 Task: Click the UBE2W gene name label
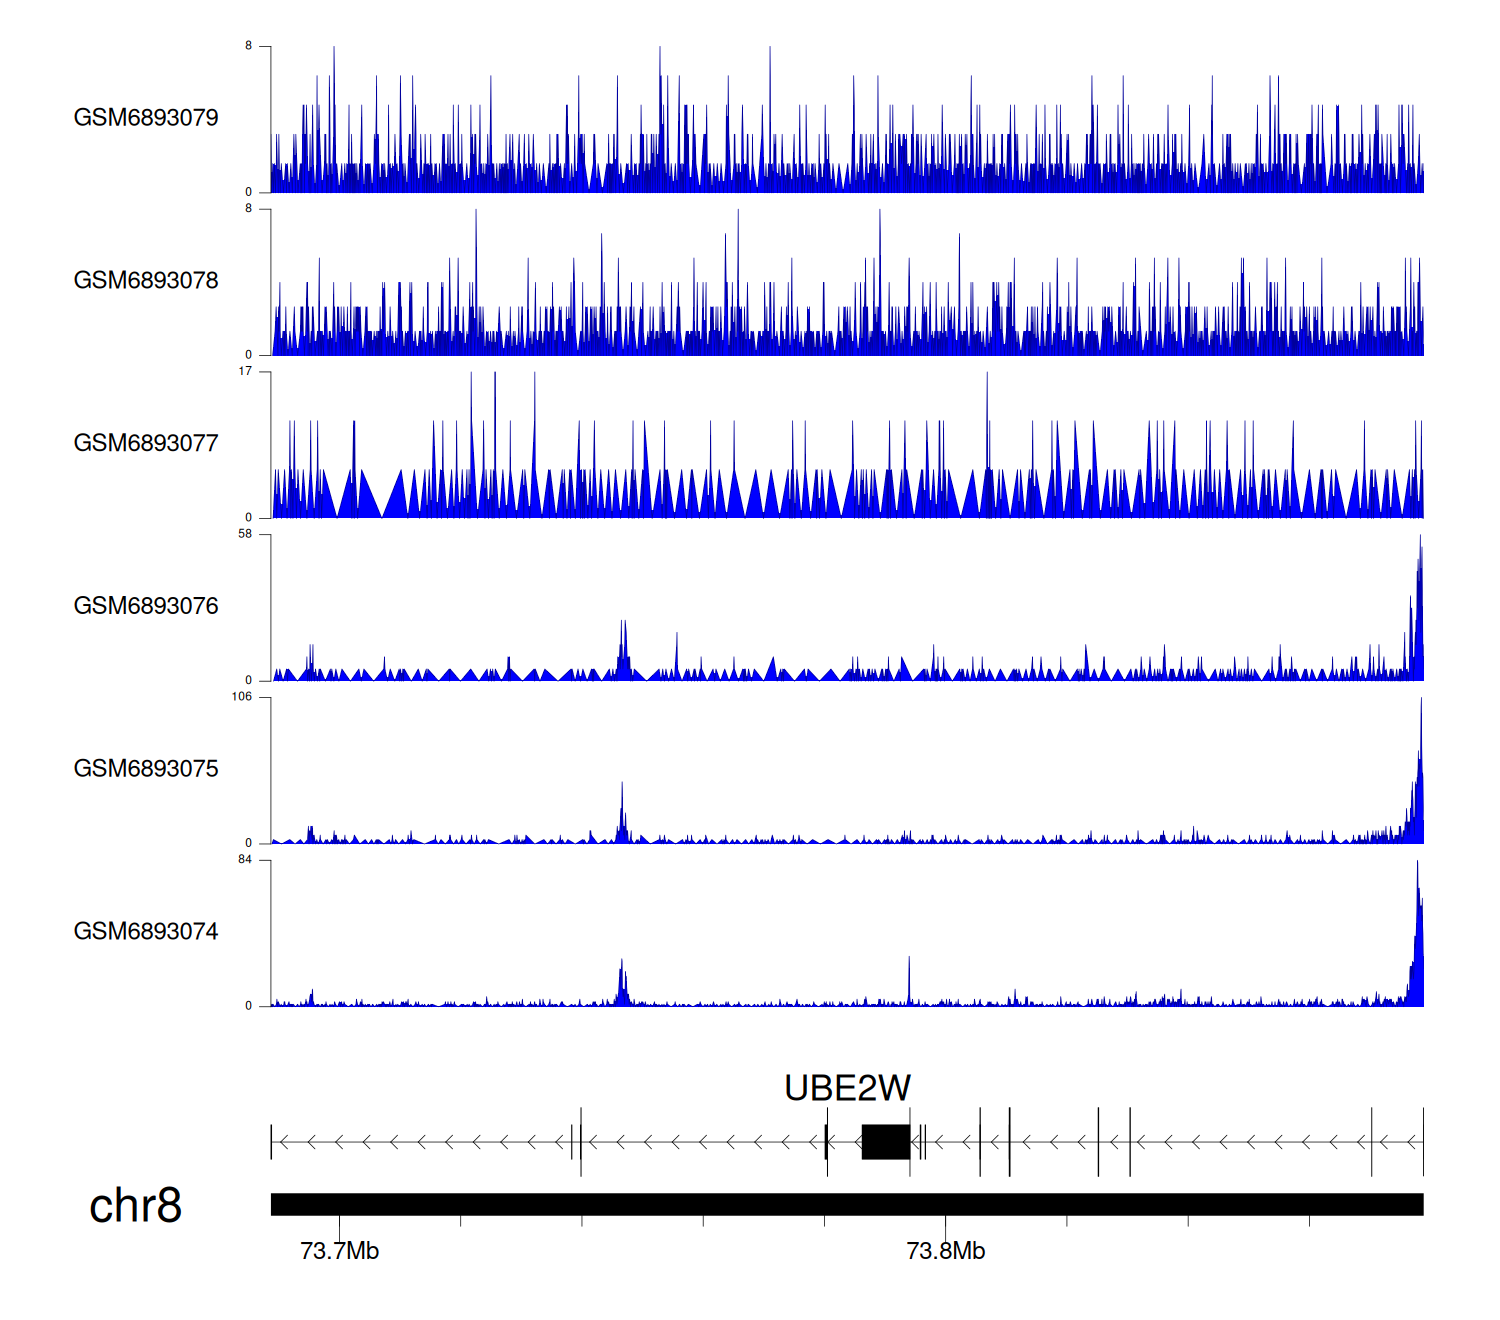click(x=847, y=1088)
